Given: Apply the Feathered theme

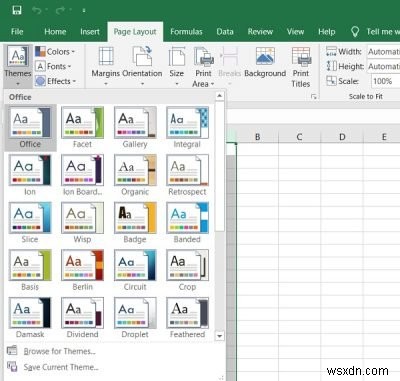Looking at the screenshot, I should [x=187, y=318].
